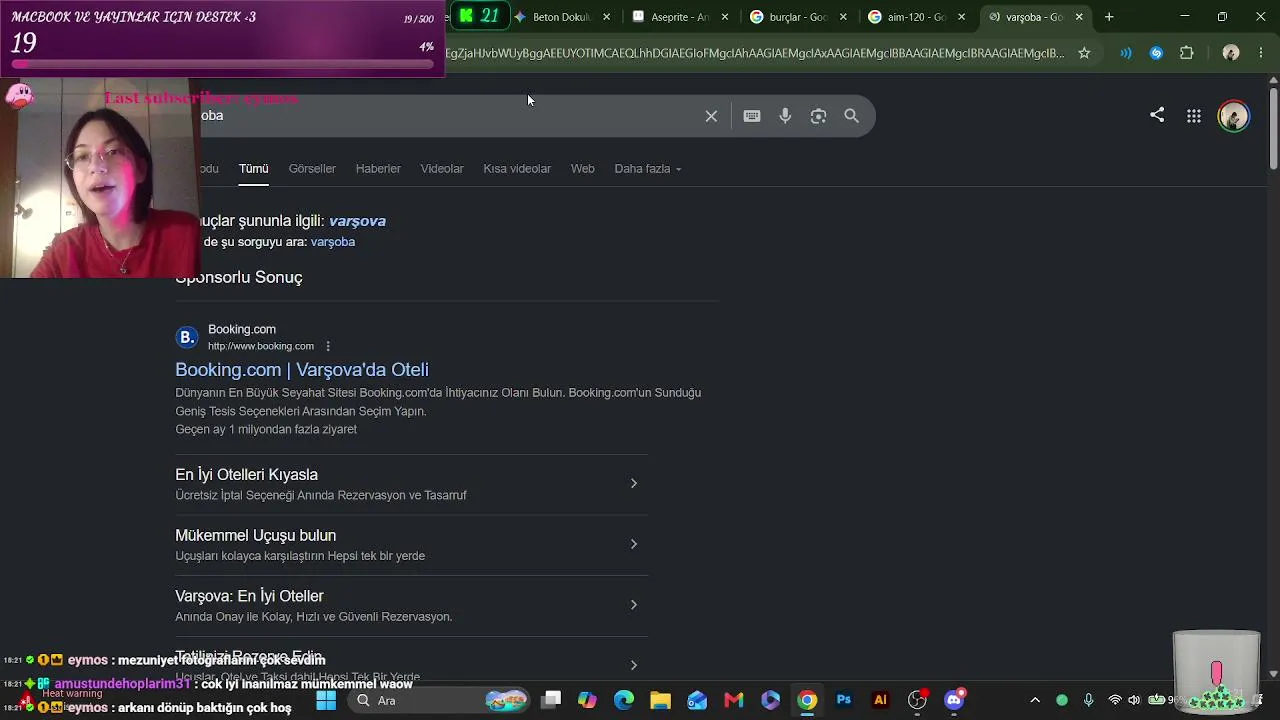Image resolution: width=1280 pixels, height=720 pixels.
Task: Close the Beton Dokulu tab
Action: [x=606, y=17]
